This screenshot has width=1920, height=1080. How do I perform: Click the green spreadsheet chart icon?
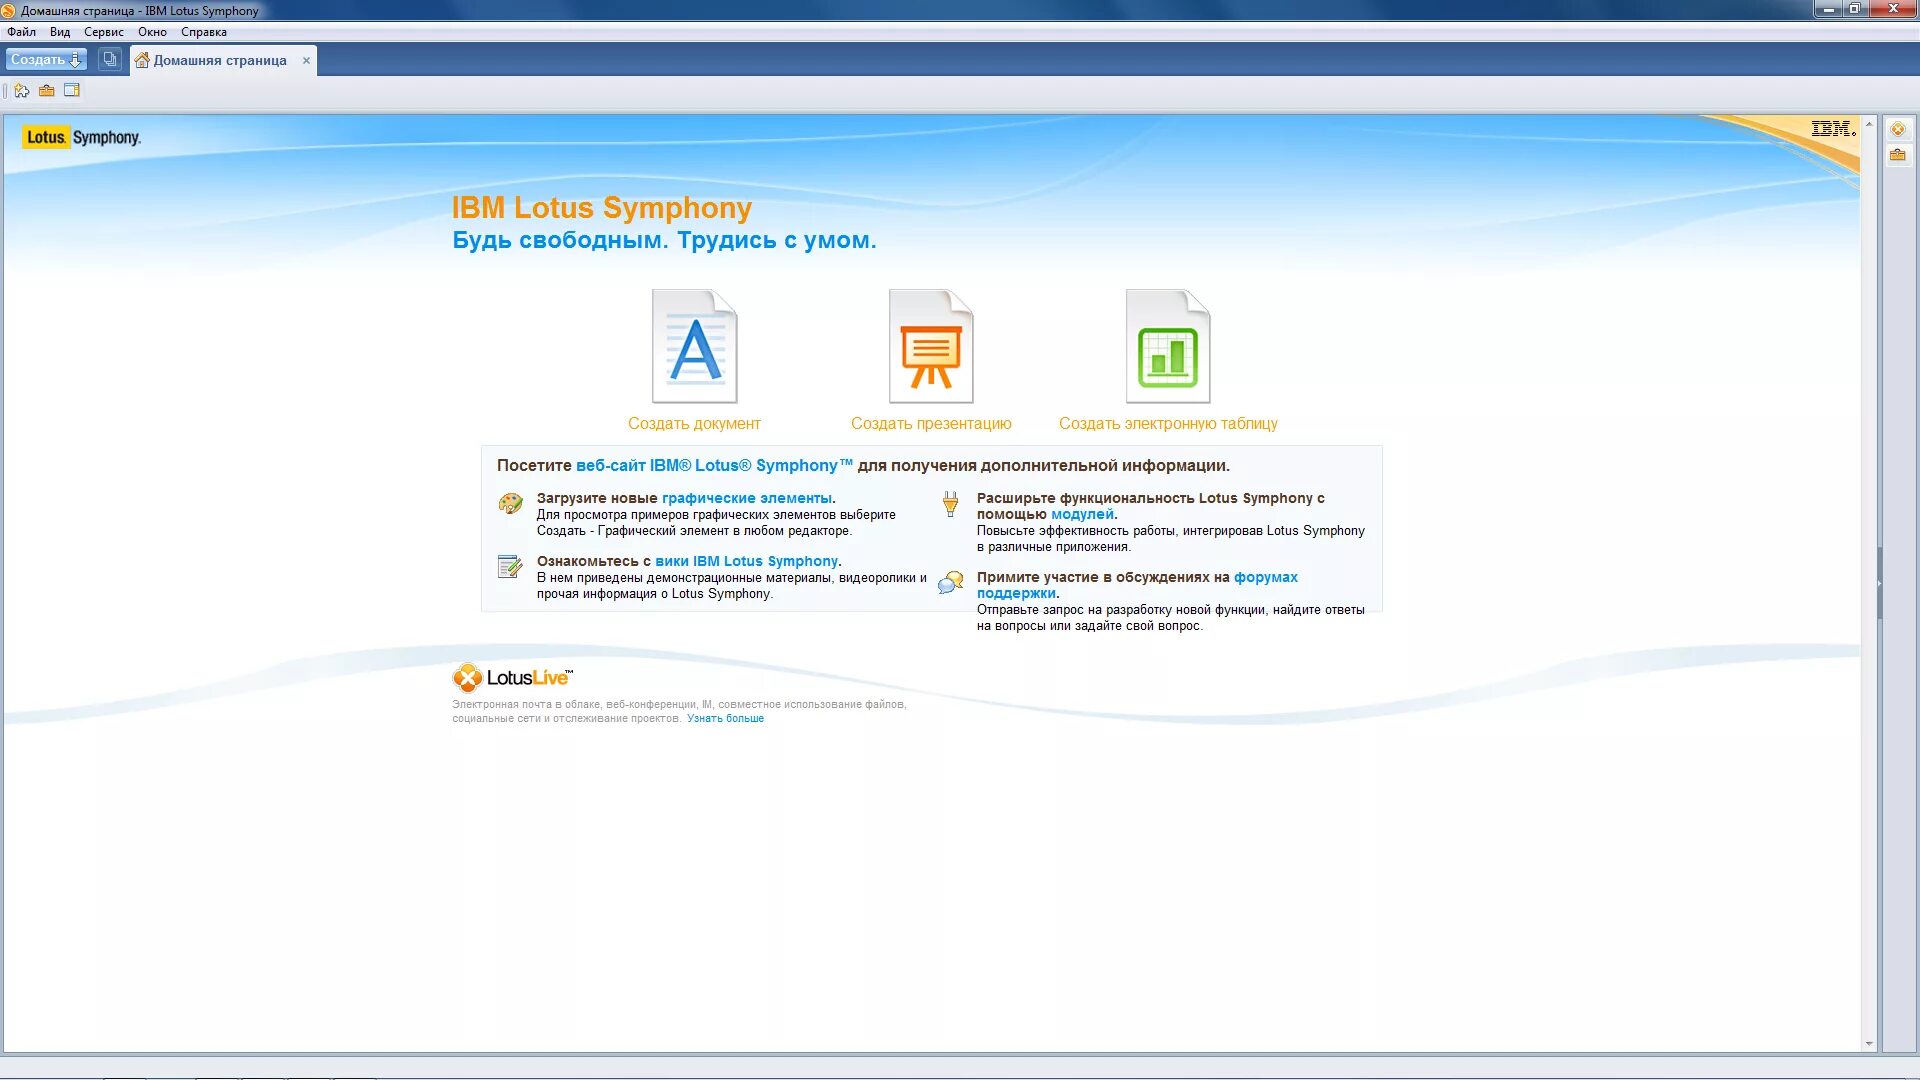click(1168, 346)
